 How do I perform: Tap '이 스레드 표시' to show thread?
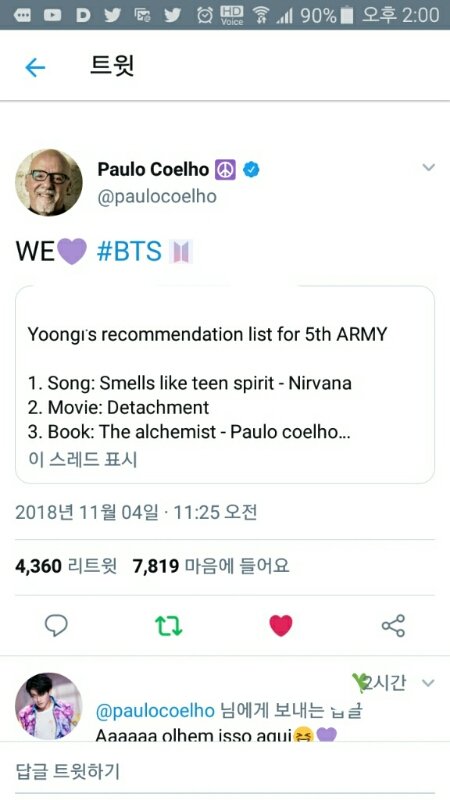[x=83, y=459]
